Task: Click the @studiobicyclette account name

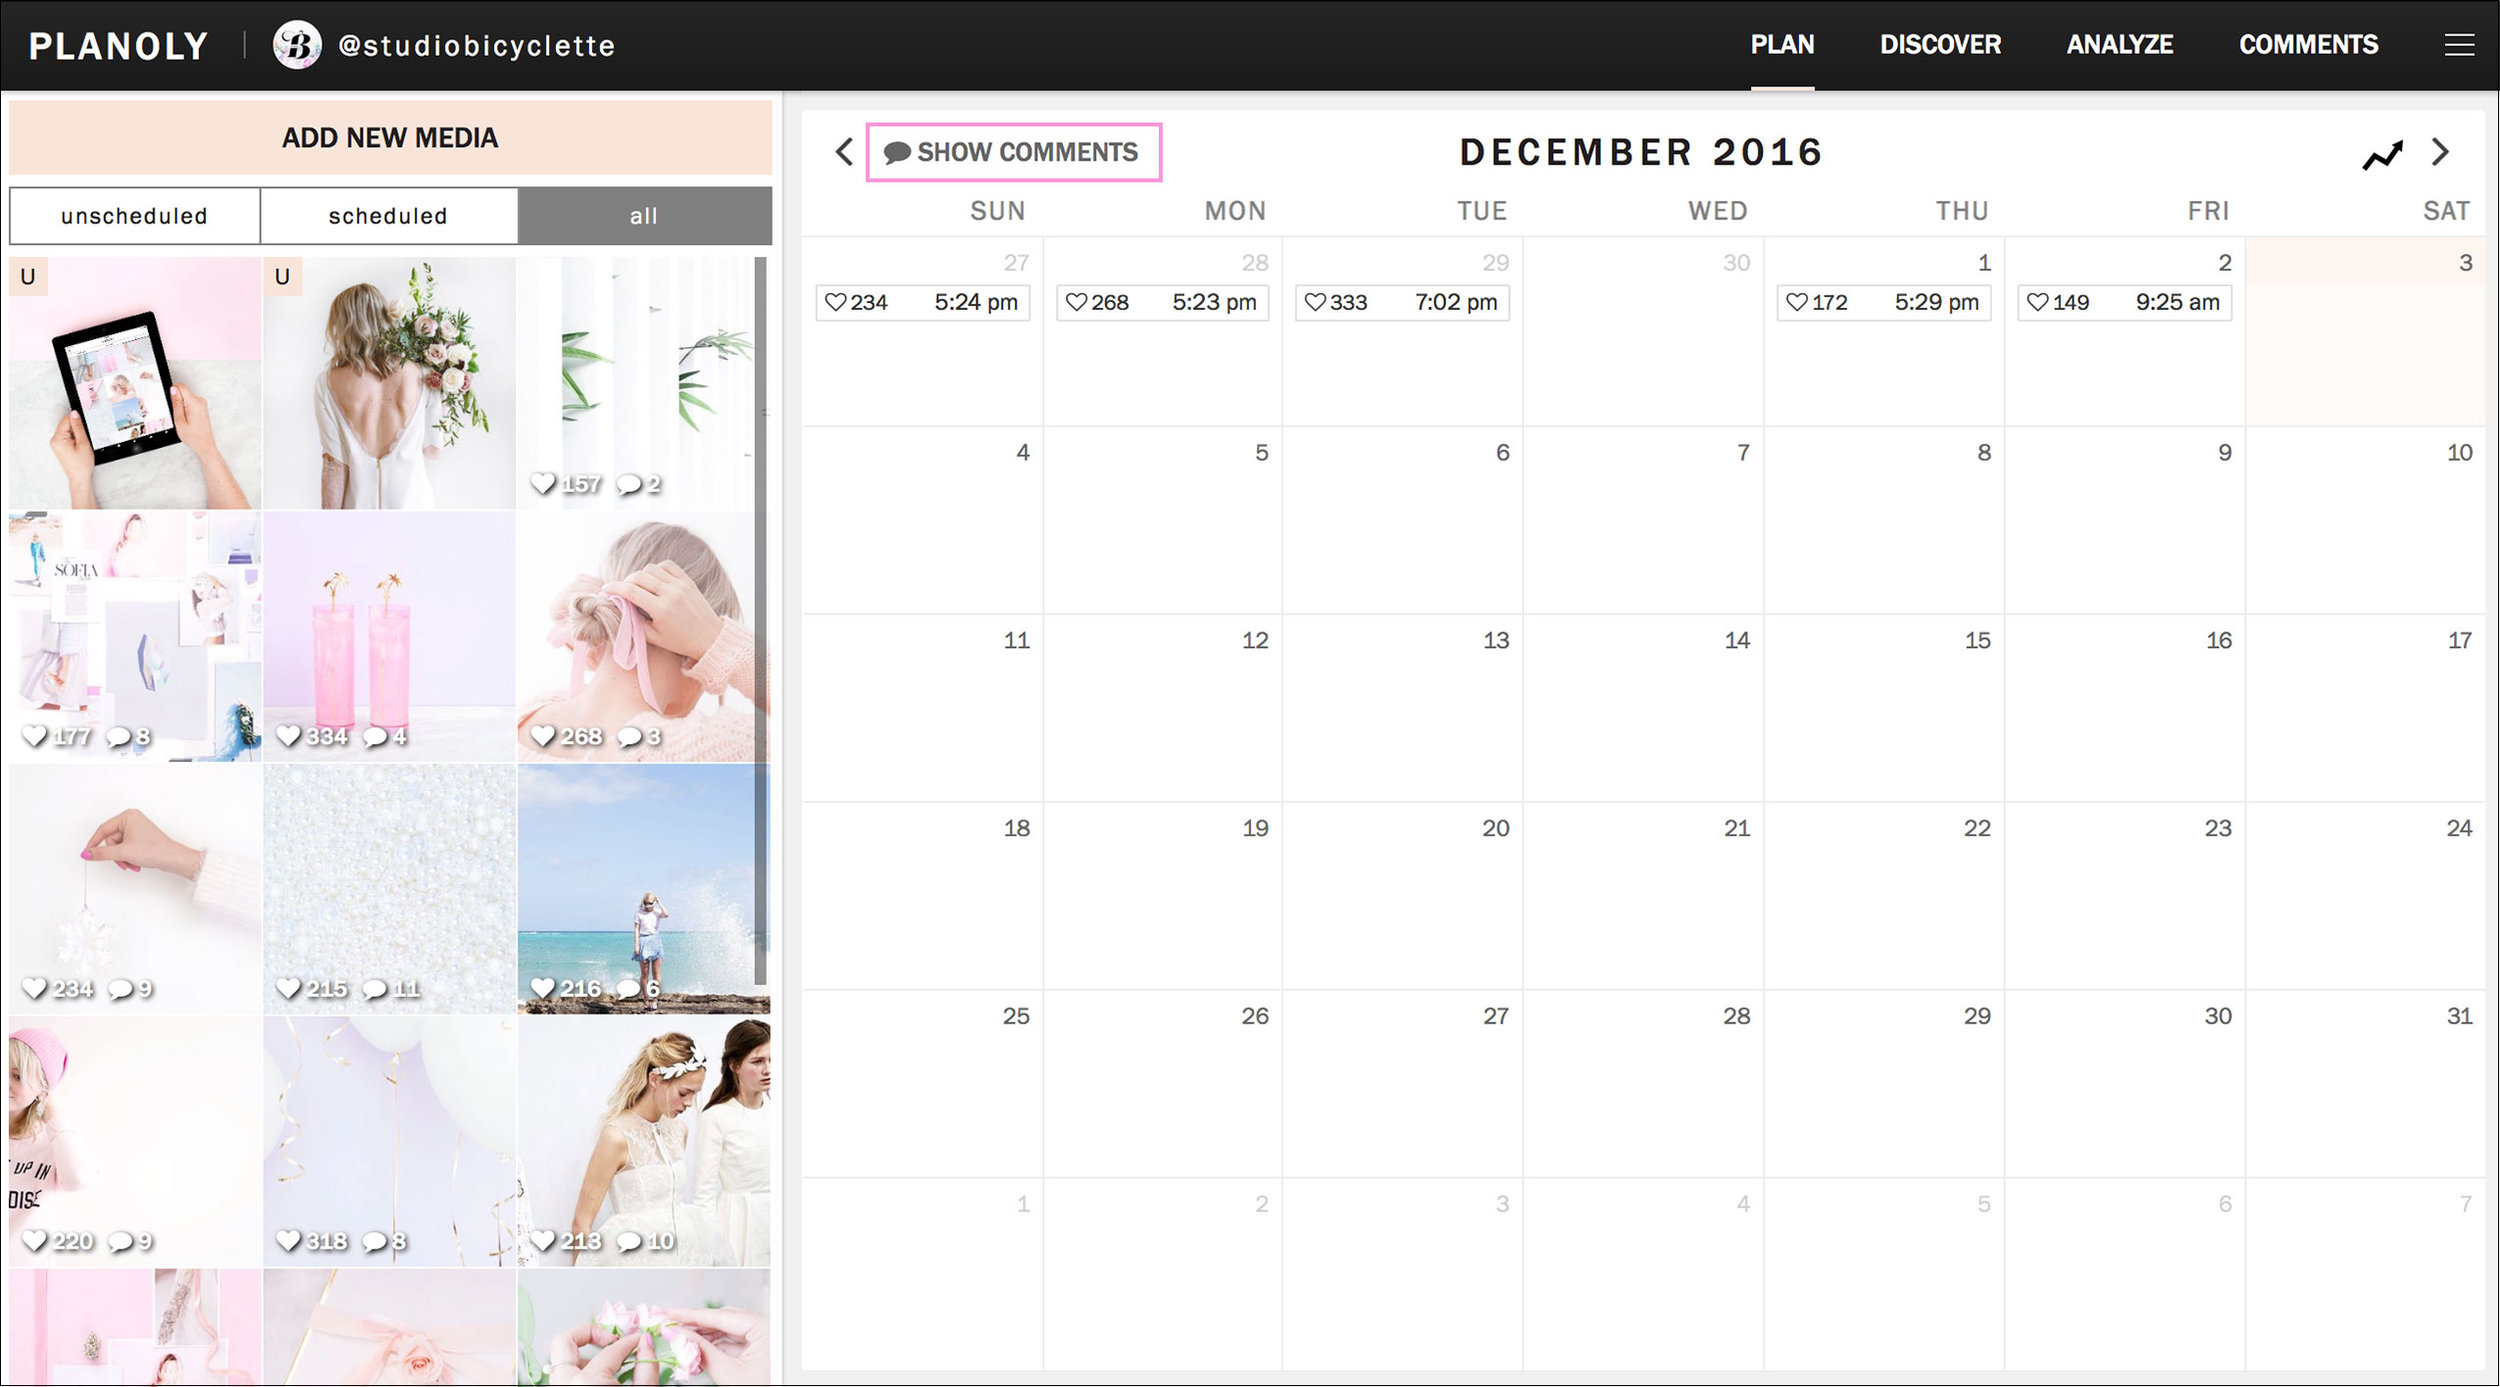Action: [477, 46]
